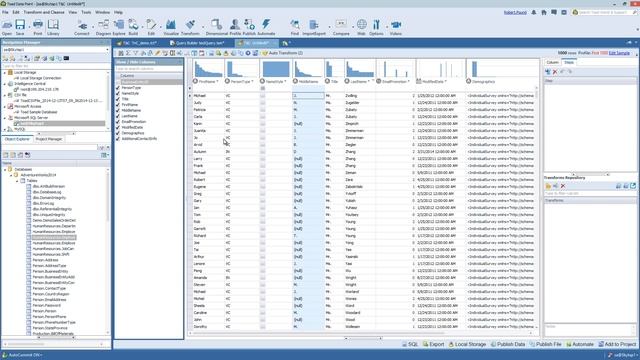Open the Options tool
The image size is (640, 360).
(x=376, y=27)
